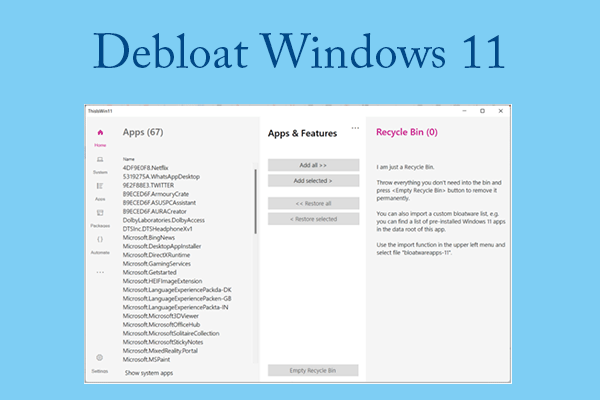Select Microsoft.MicrosoftOfficeHub entry
This screenshot has height=400, width=600.
161,325
